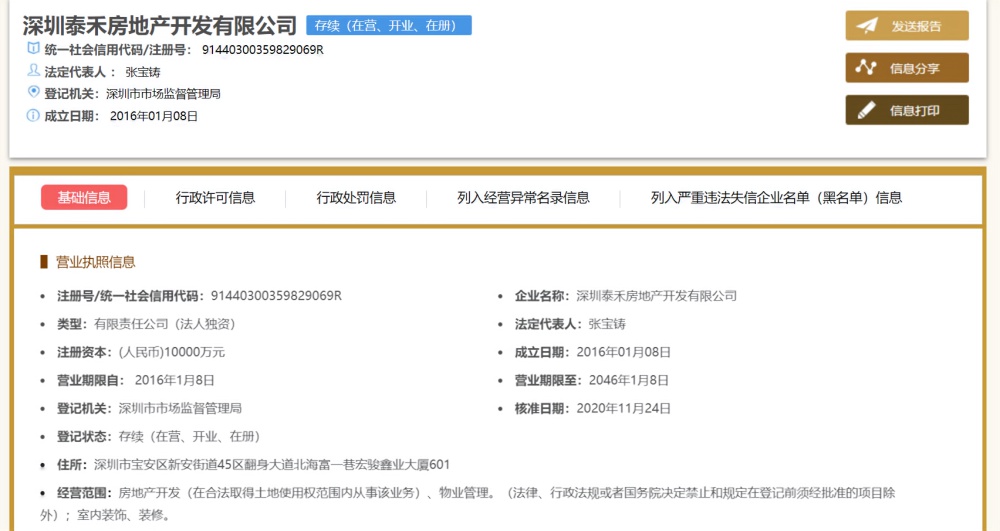Click the 企业名称 value in license info

[x=656, y=296]
